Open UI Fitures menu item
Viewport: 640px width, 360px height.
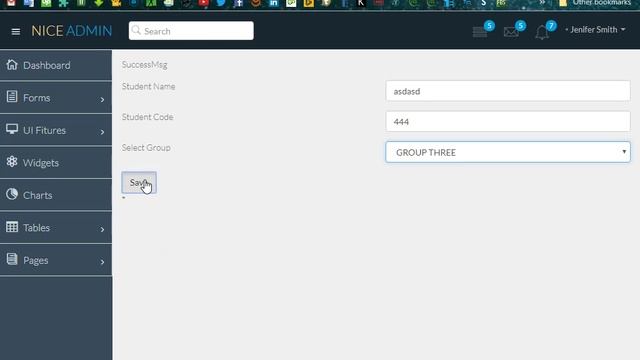(x=56, y=130)
